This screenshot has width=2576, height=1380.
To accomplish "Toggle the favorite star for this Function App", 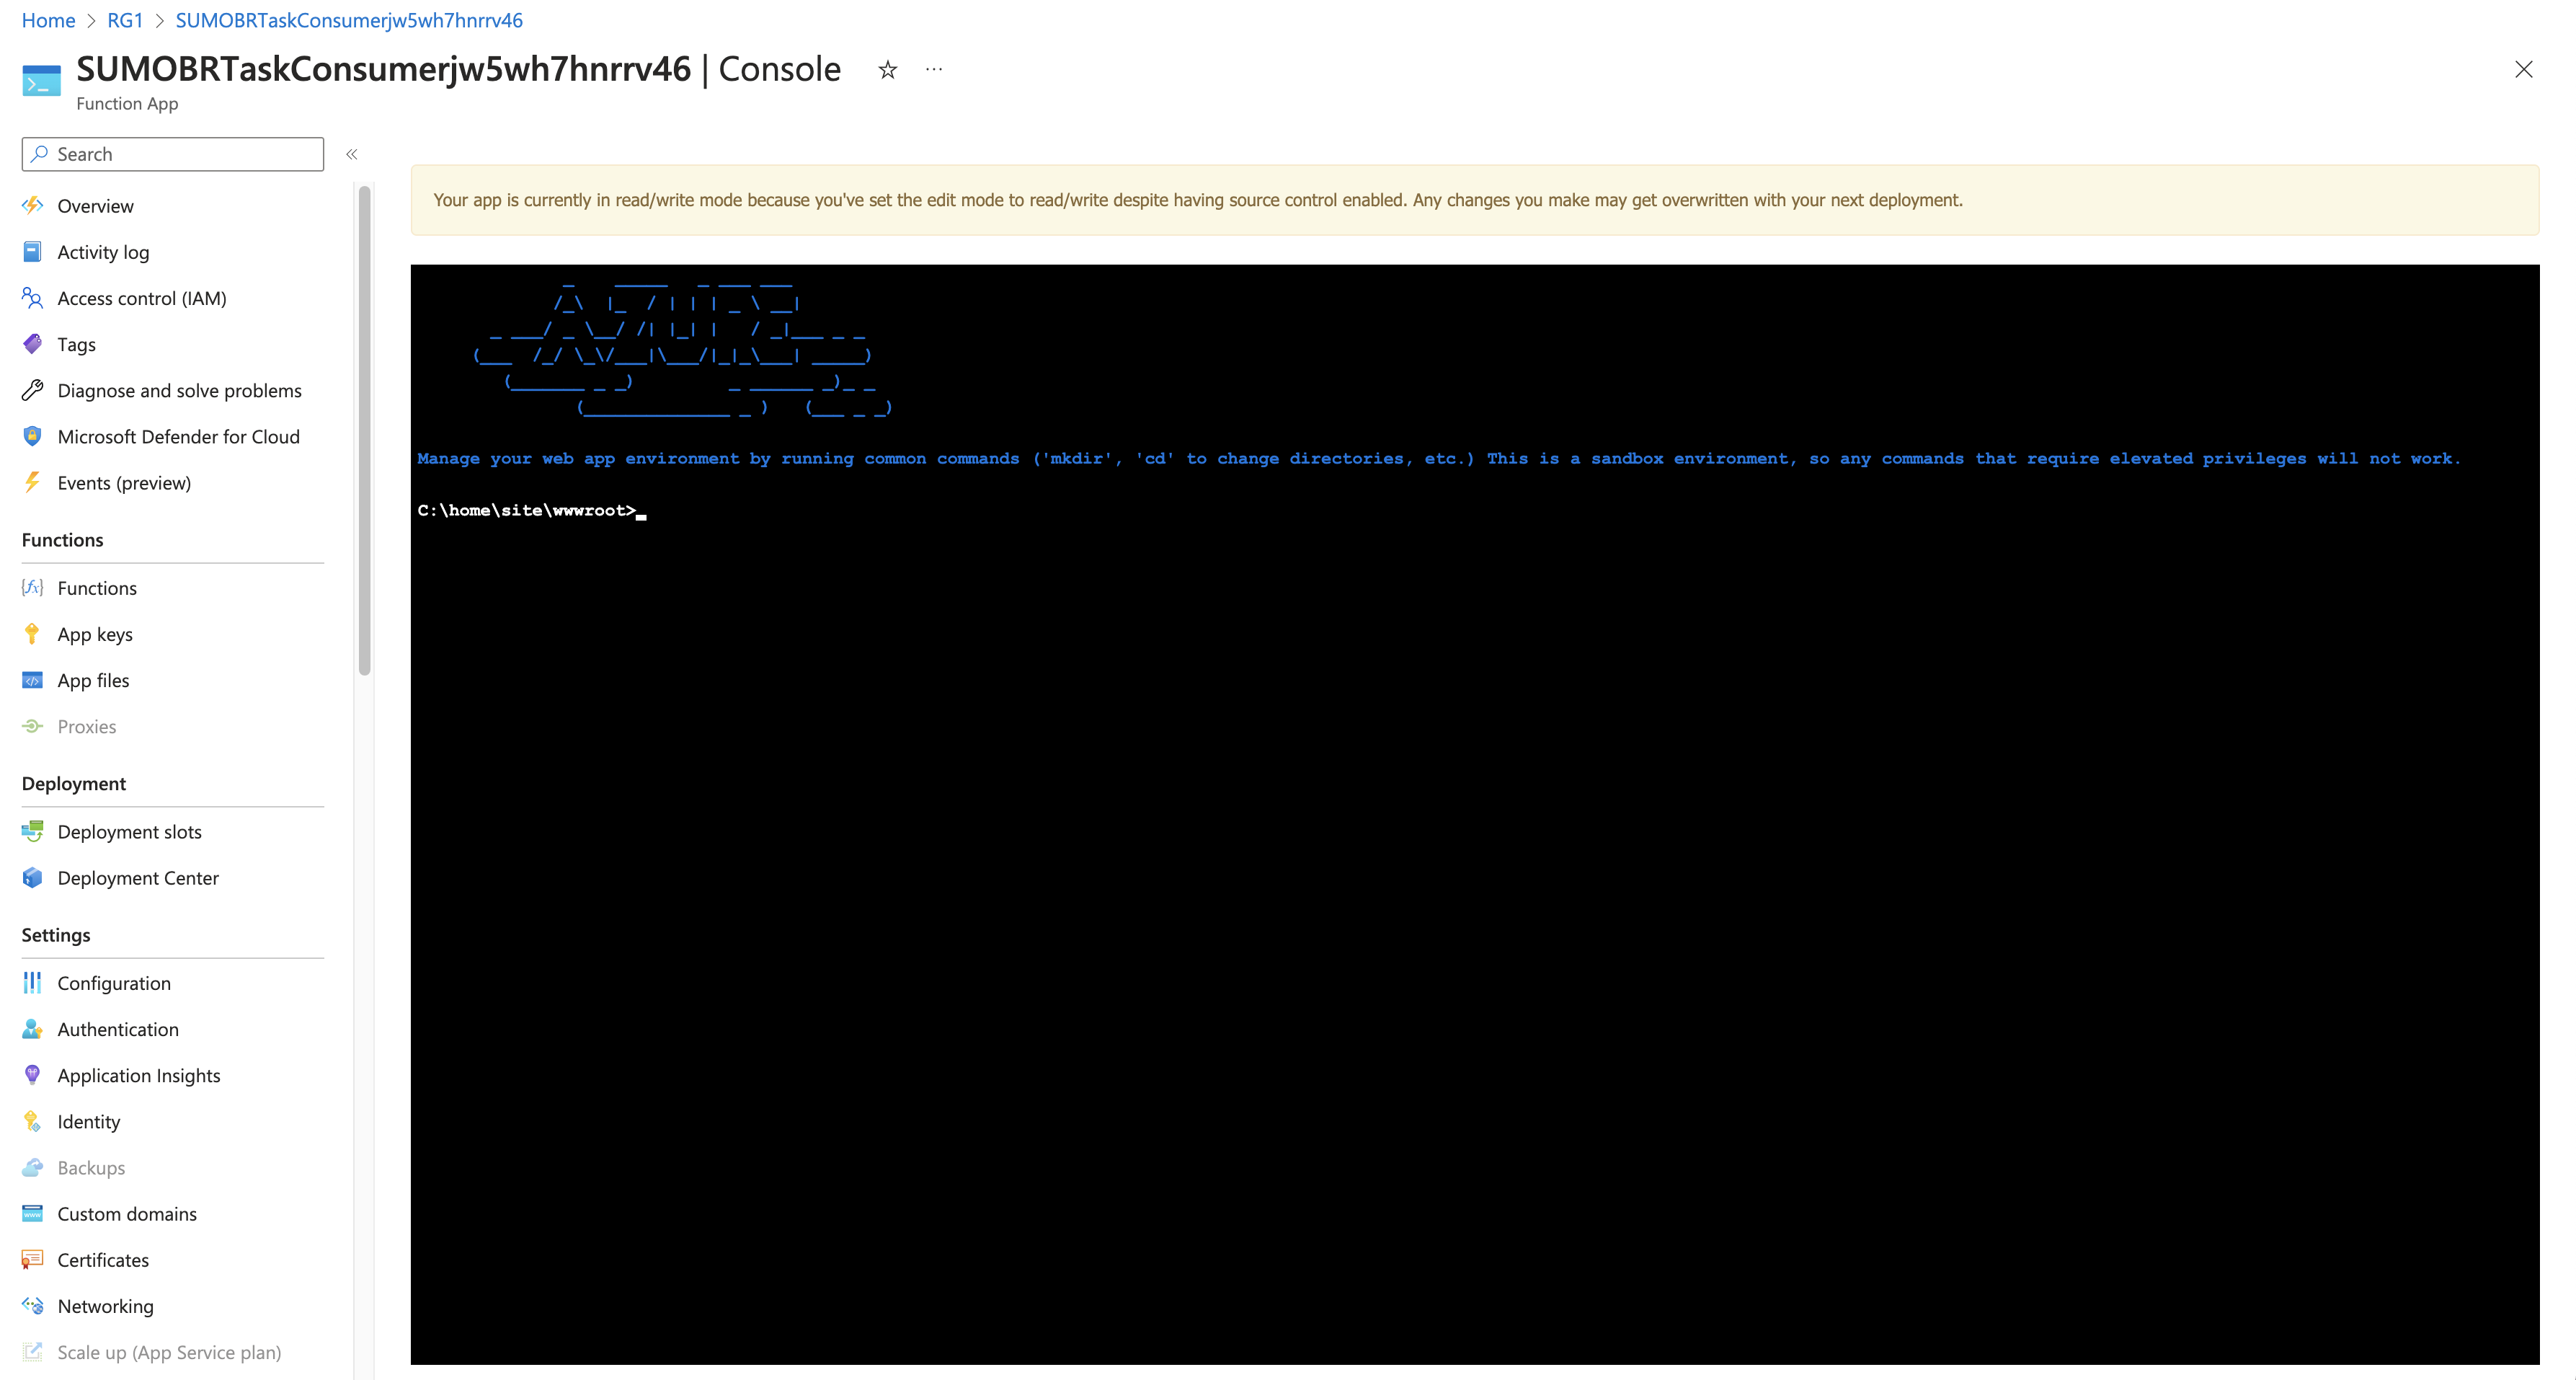I will tap(886, 69).
